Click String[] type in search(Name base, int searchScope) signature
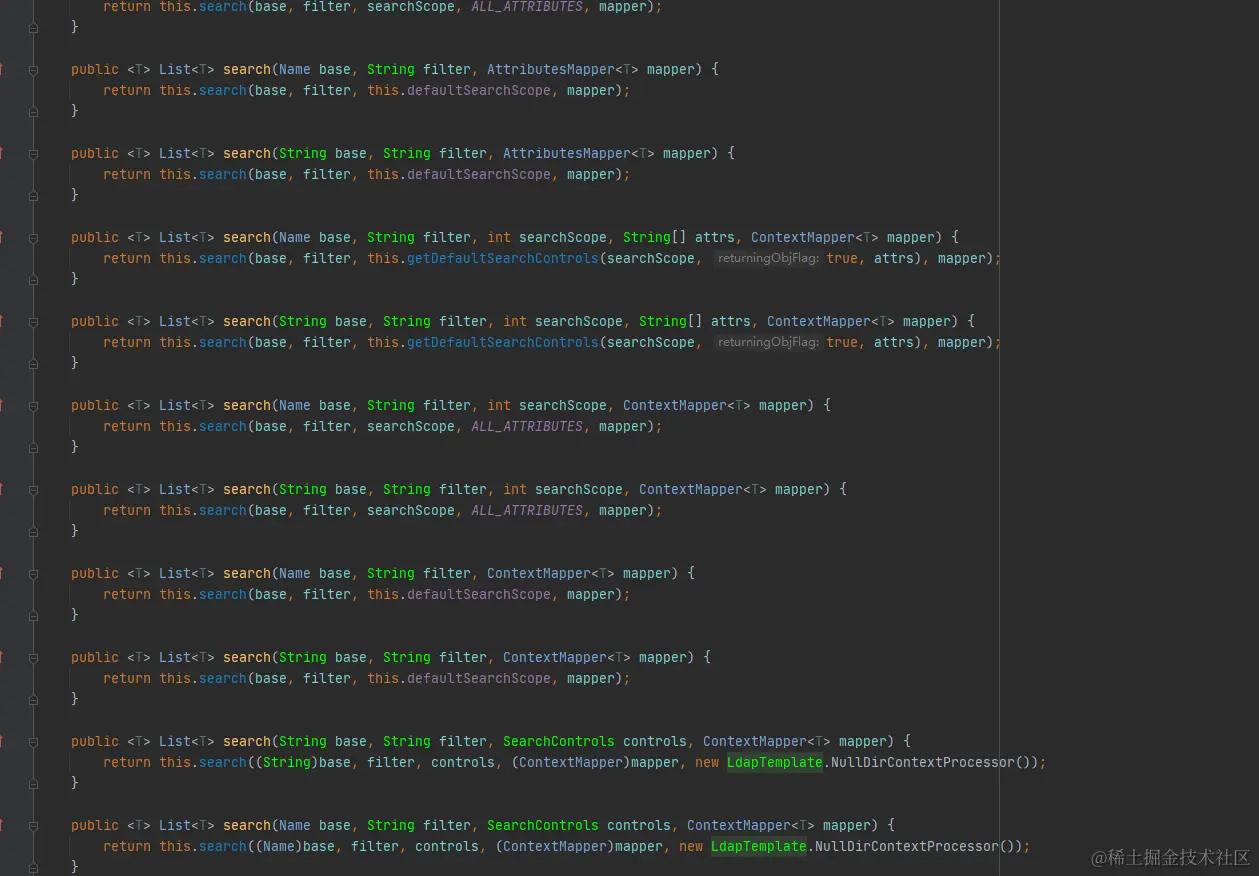This screenshot has width=1259, height=876. (x=655, y=238)
